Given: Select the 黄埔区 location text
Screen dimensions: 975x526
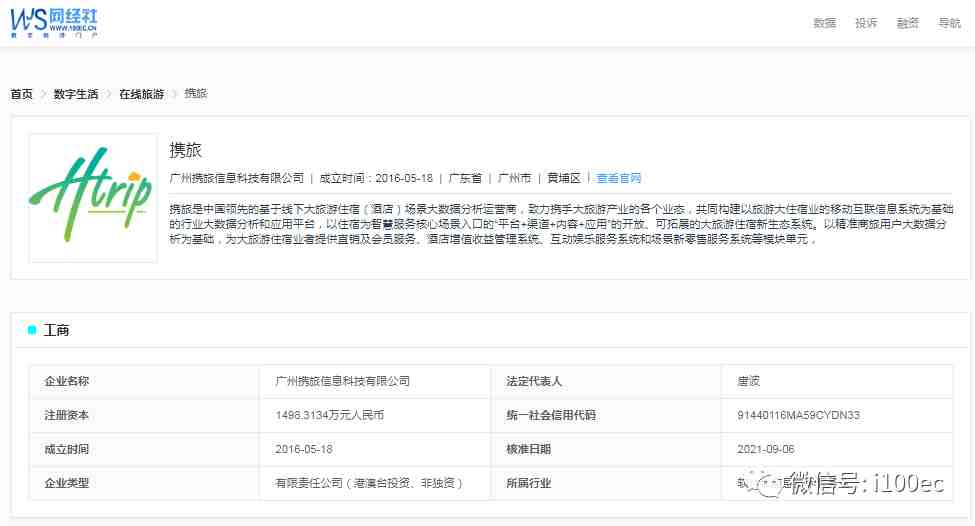Looking at the screenshot, I should click(x=564, y=178).
